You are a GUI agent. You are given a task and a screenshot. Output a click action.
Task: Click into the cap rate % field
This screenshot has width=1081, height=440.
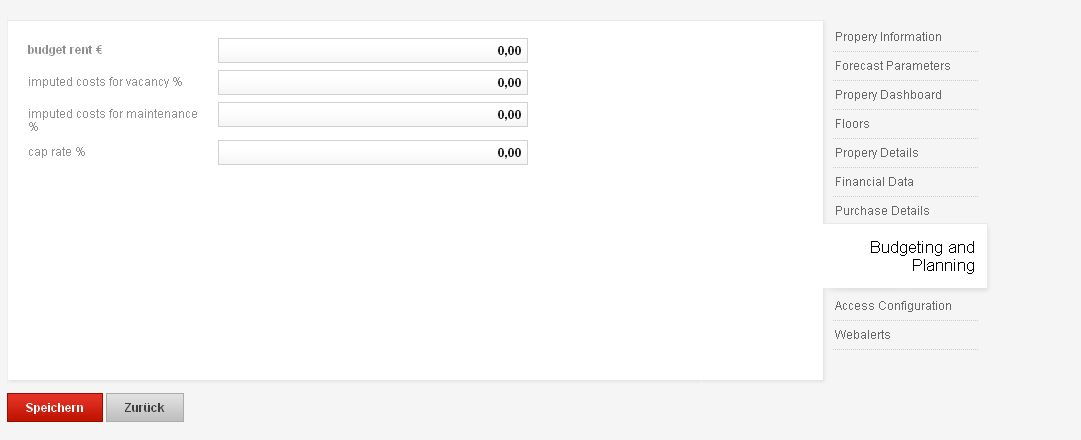[x=372, y=153]
